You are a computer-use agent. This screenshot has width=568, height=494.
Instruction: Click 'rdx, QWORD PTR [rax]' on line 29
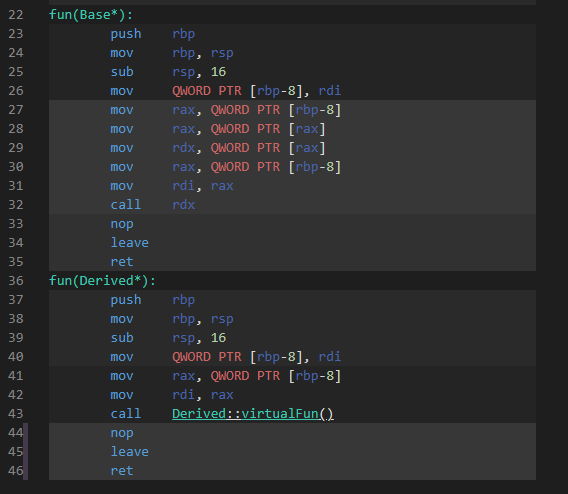(249, 148)
